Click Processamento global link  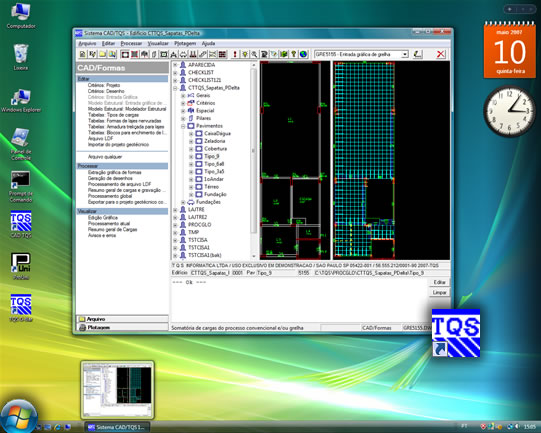click(110, 196)
